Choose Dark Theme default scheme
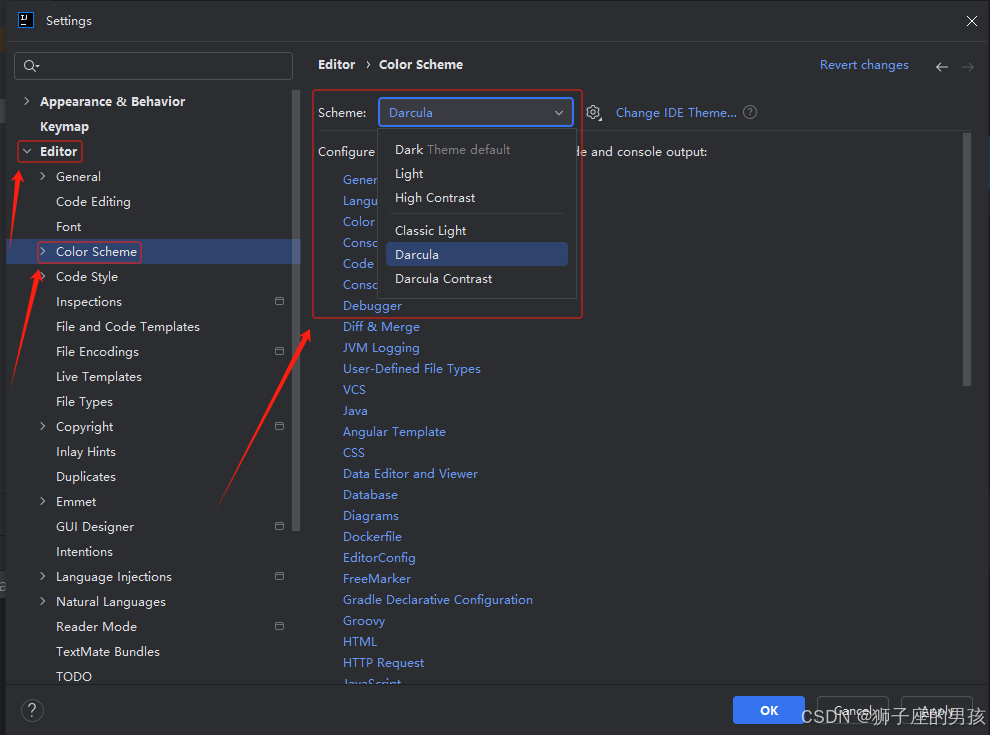This screenshot has height=735, width=990. click(x=477, y=150)
